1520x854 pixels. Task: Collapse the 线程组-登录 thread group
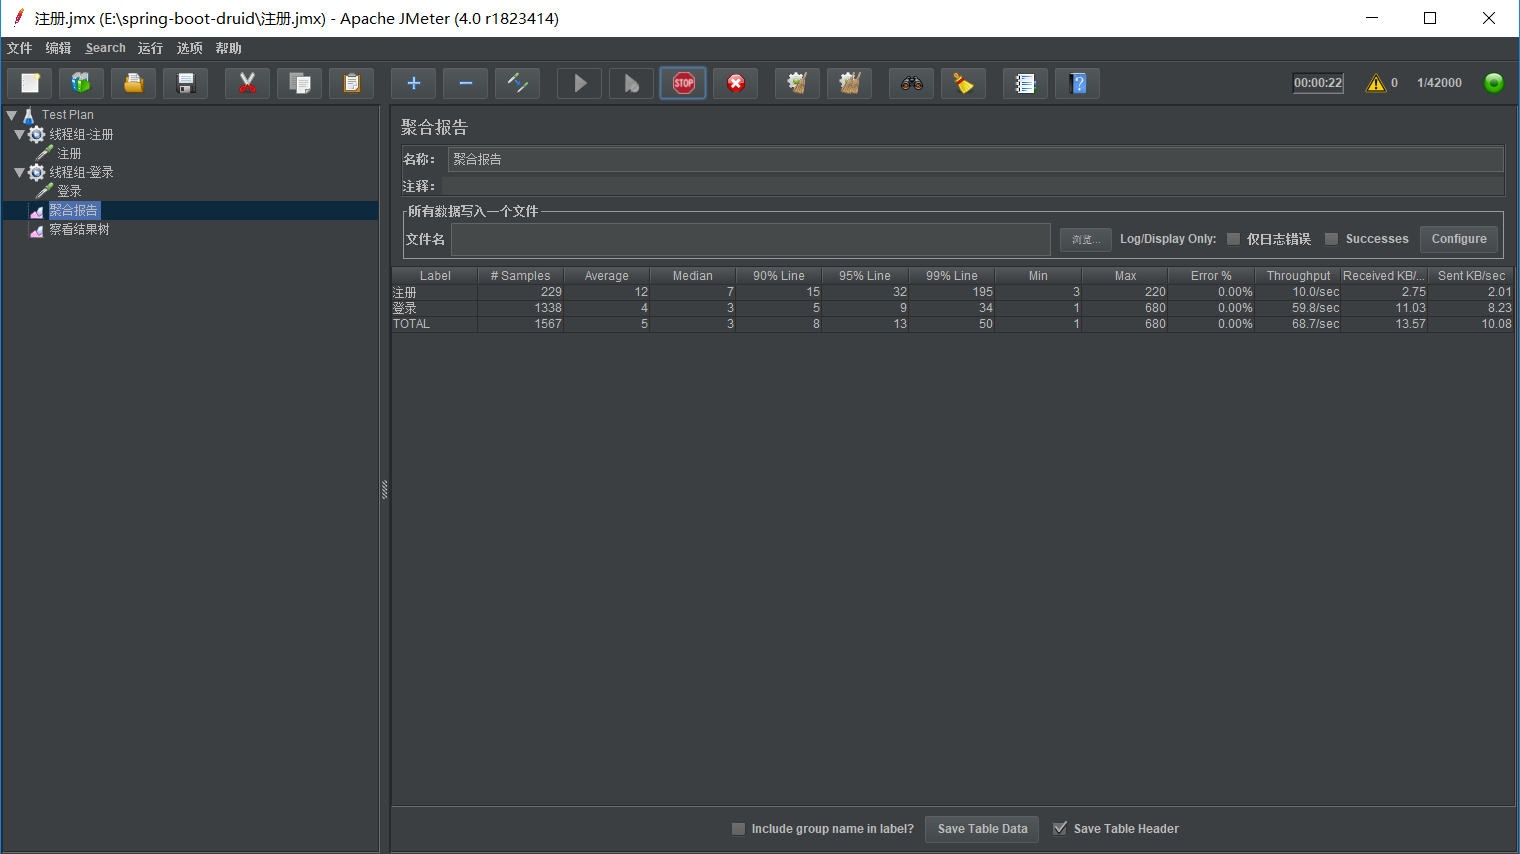point(19,172)
